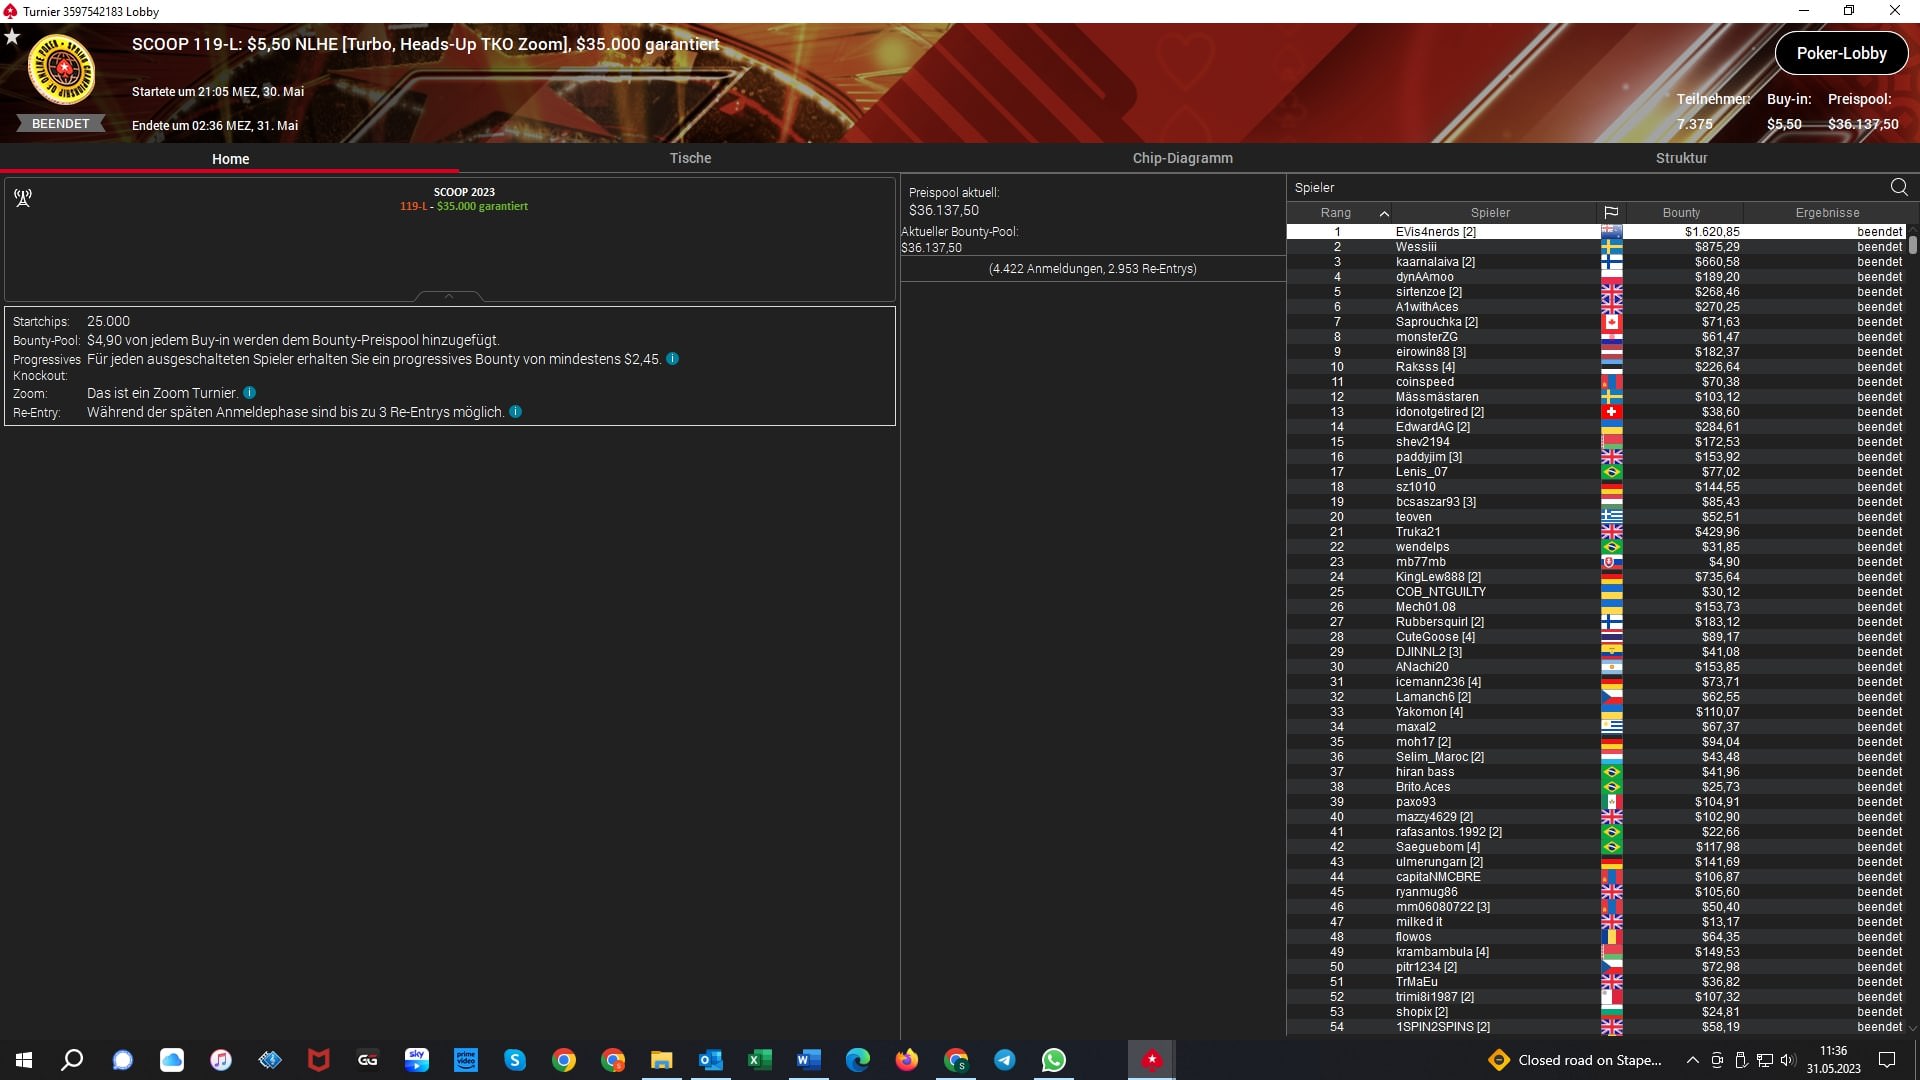Select player row Saprouchka [2]
This screenshot has height=1080, width=1920.
point(1596,322)
